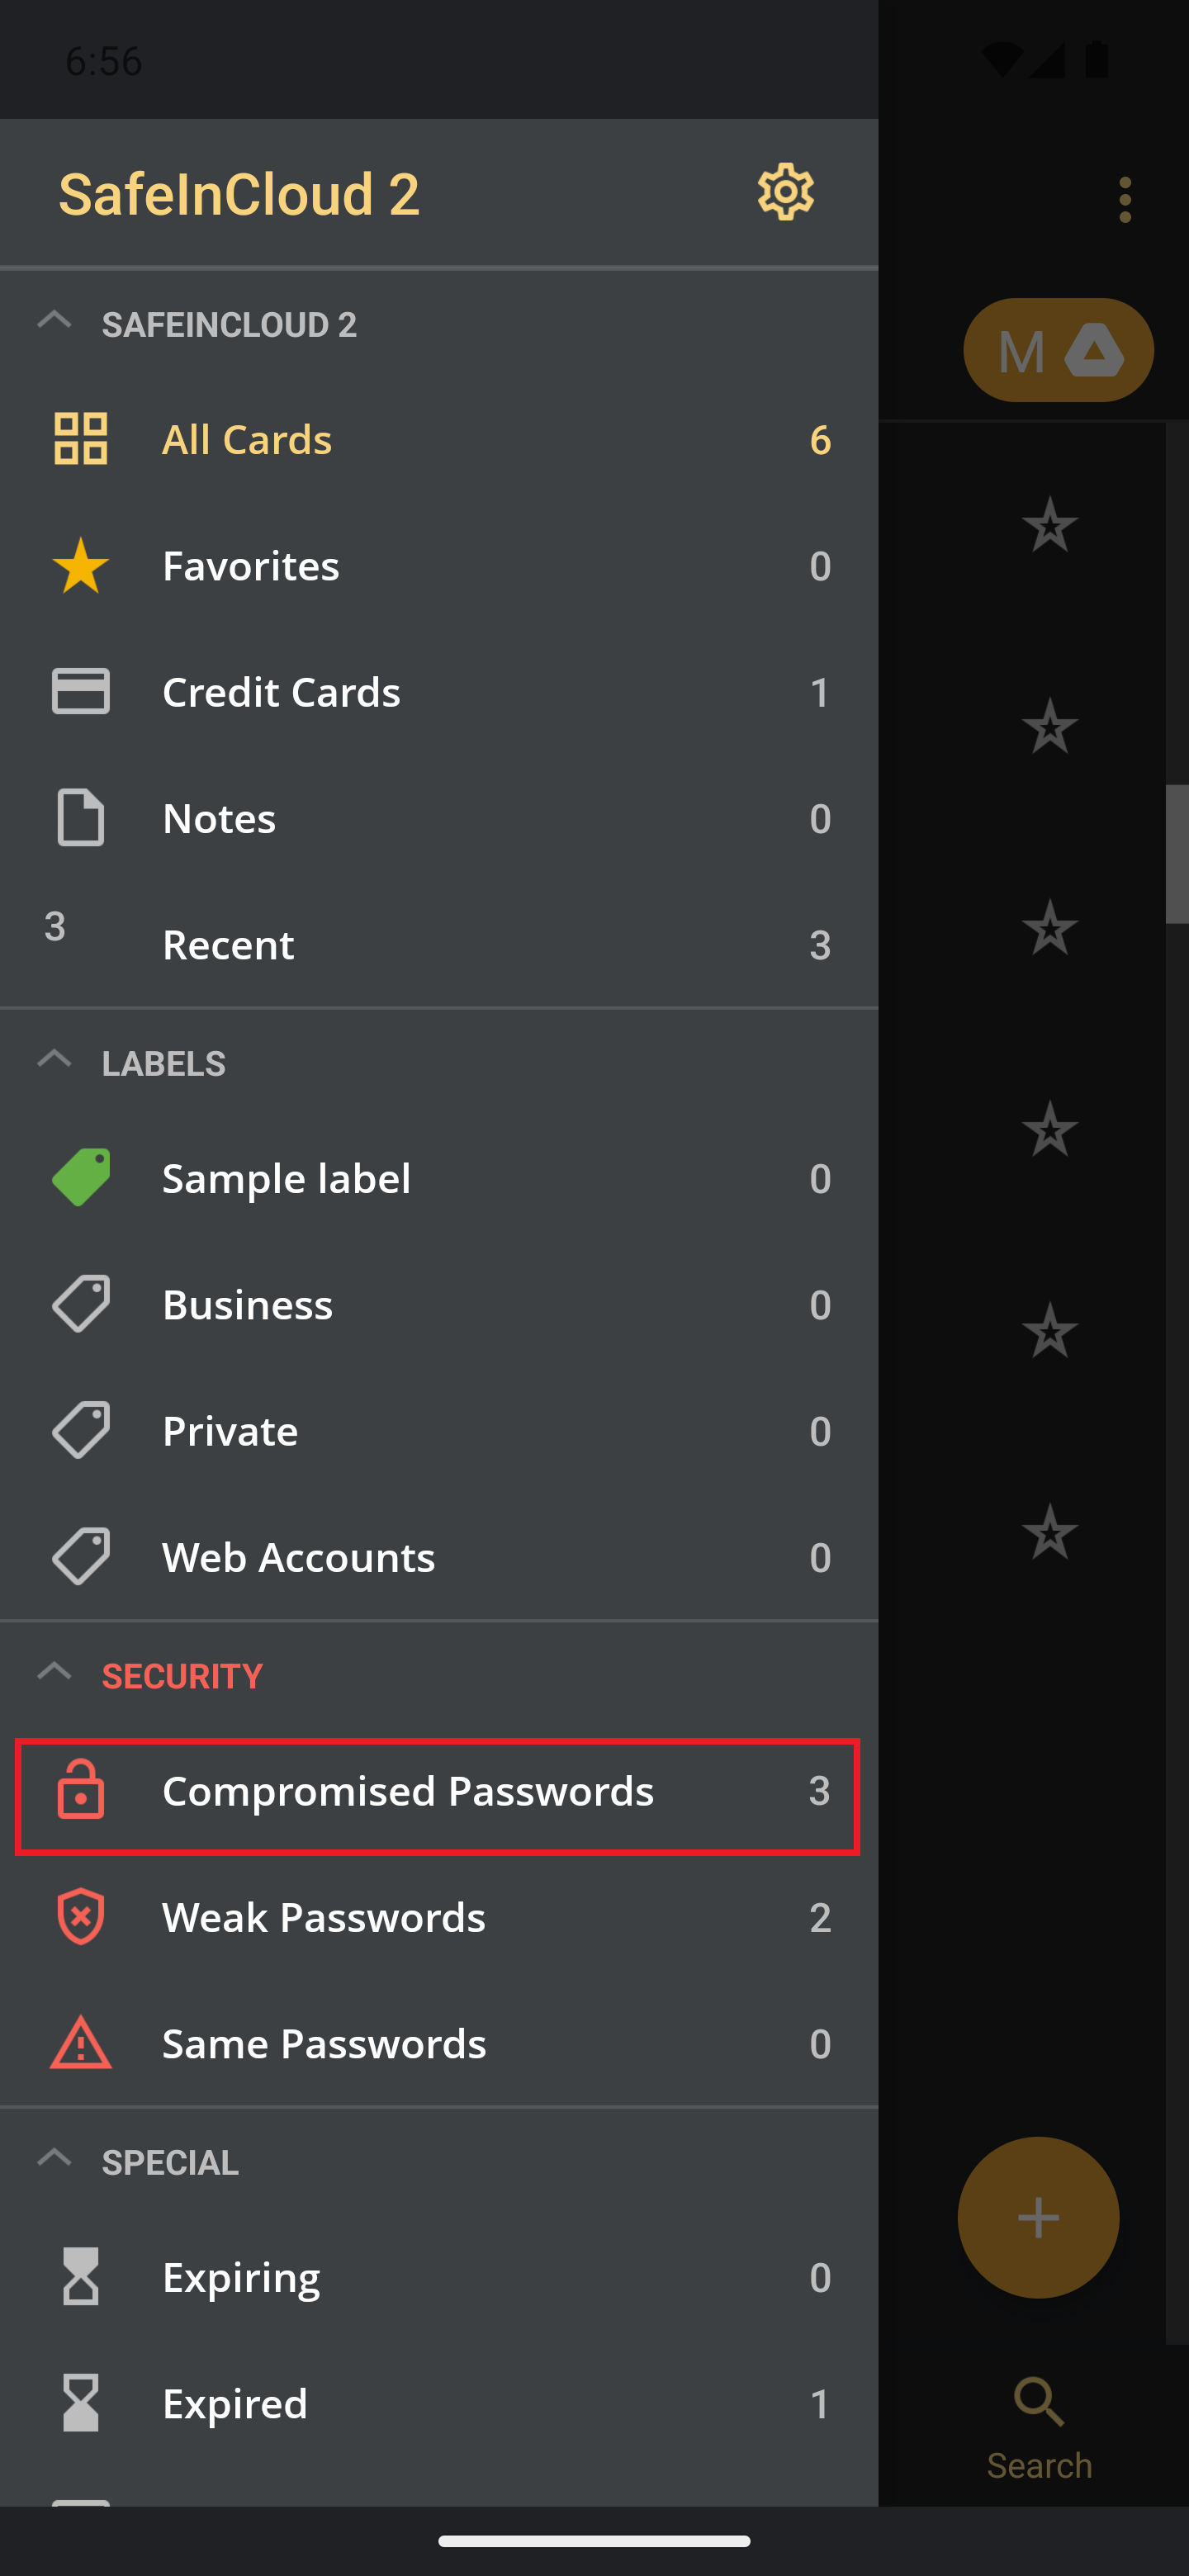The height and width of the screenshot is (2576, 1189).
Task: Toggle the first card's favorite star
Action: [1049, 524]
